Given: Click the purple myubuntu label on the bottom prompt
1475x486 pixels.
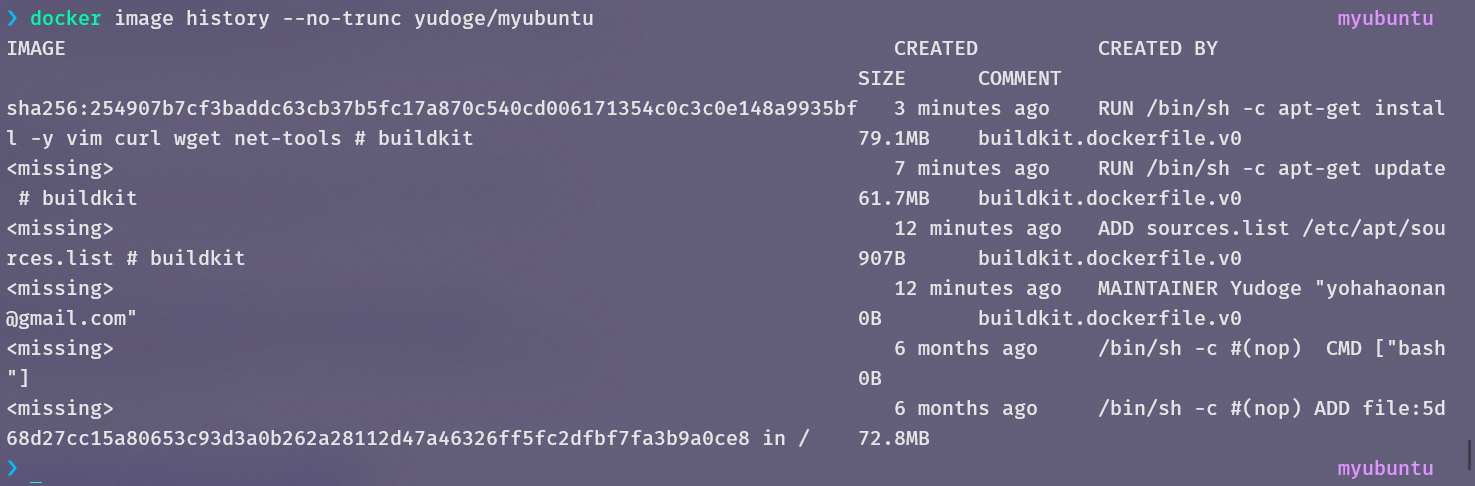Looking at the screenshot, I should click(x=1385, y=468).
